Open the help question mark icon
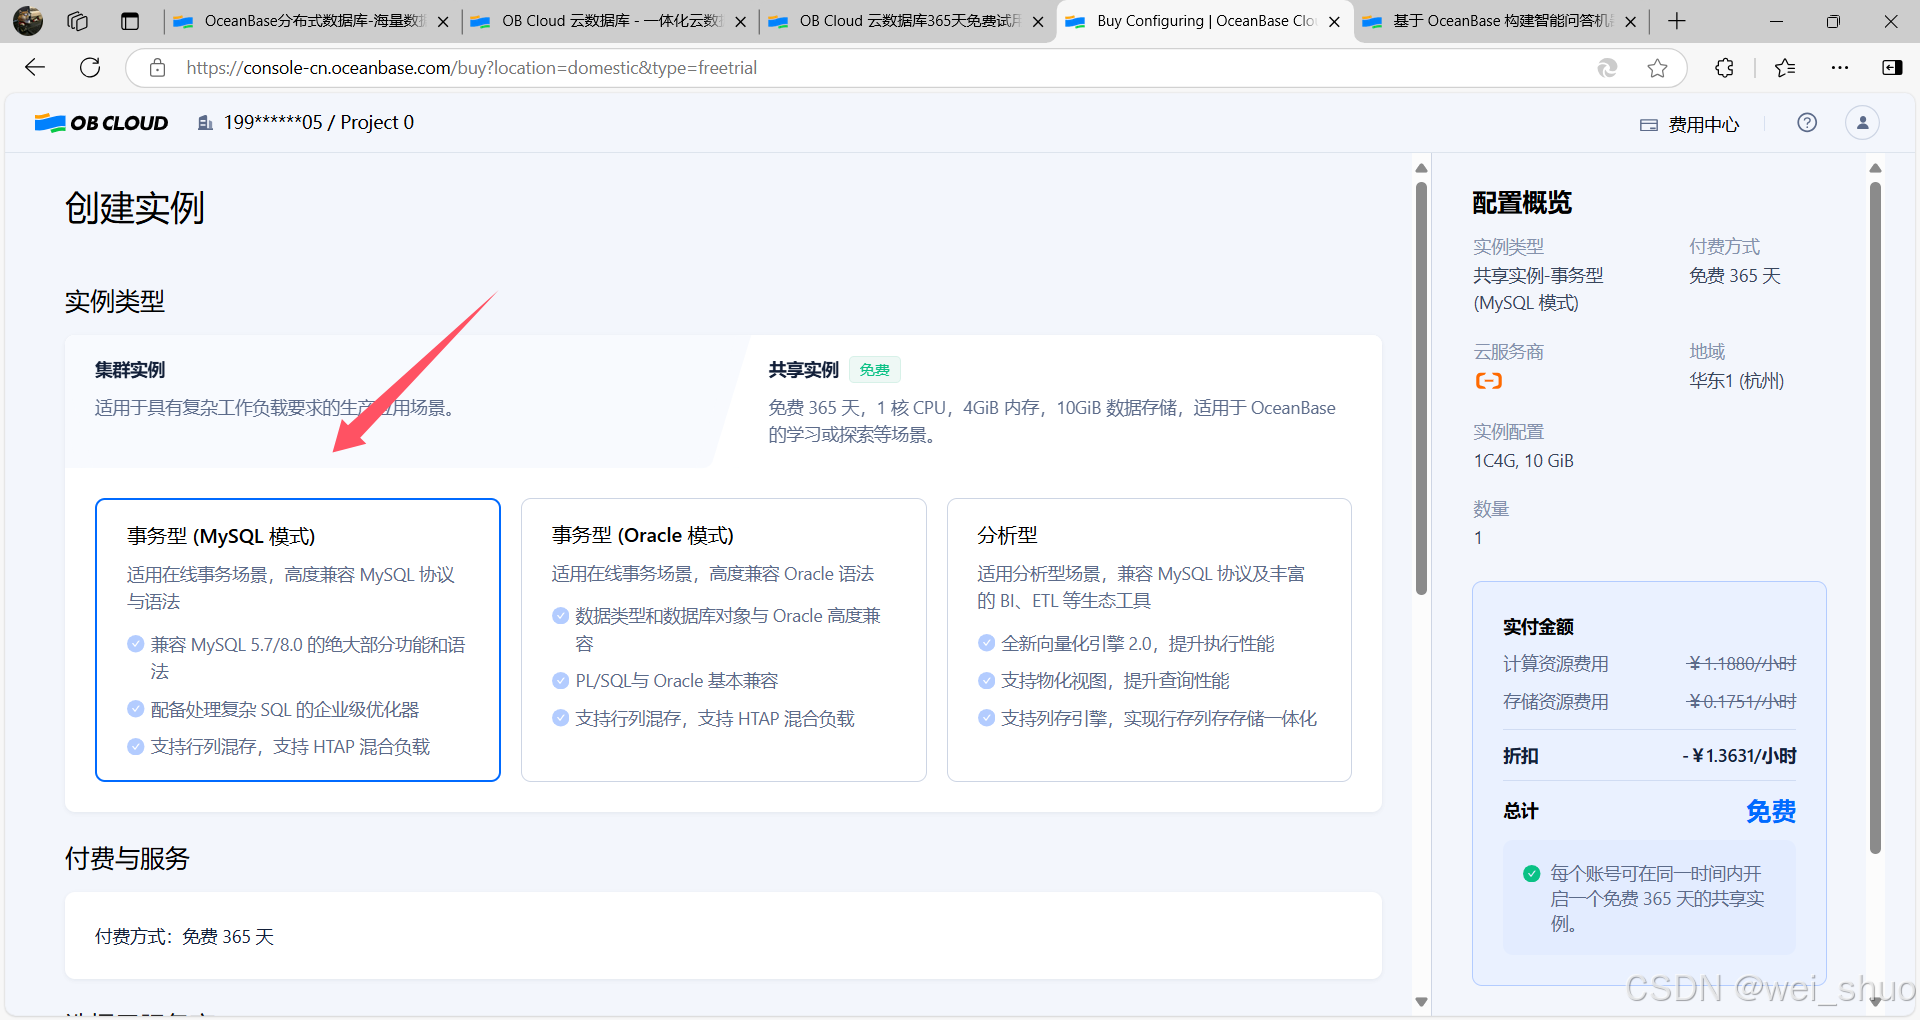This screenshot has width=1920, height=1020. 1806,123
